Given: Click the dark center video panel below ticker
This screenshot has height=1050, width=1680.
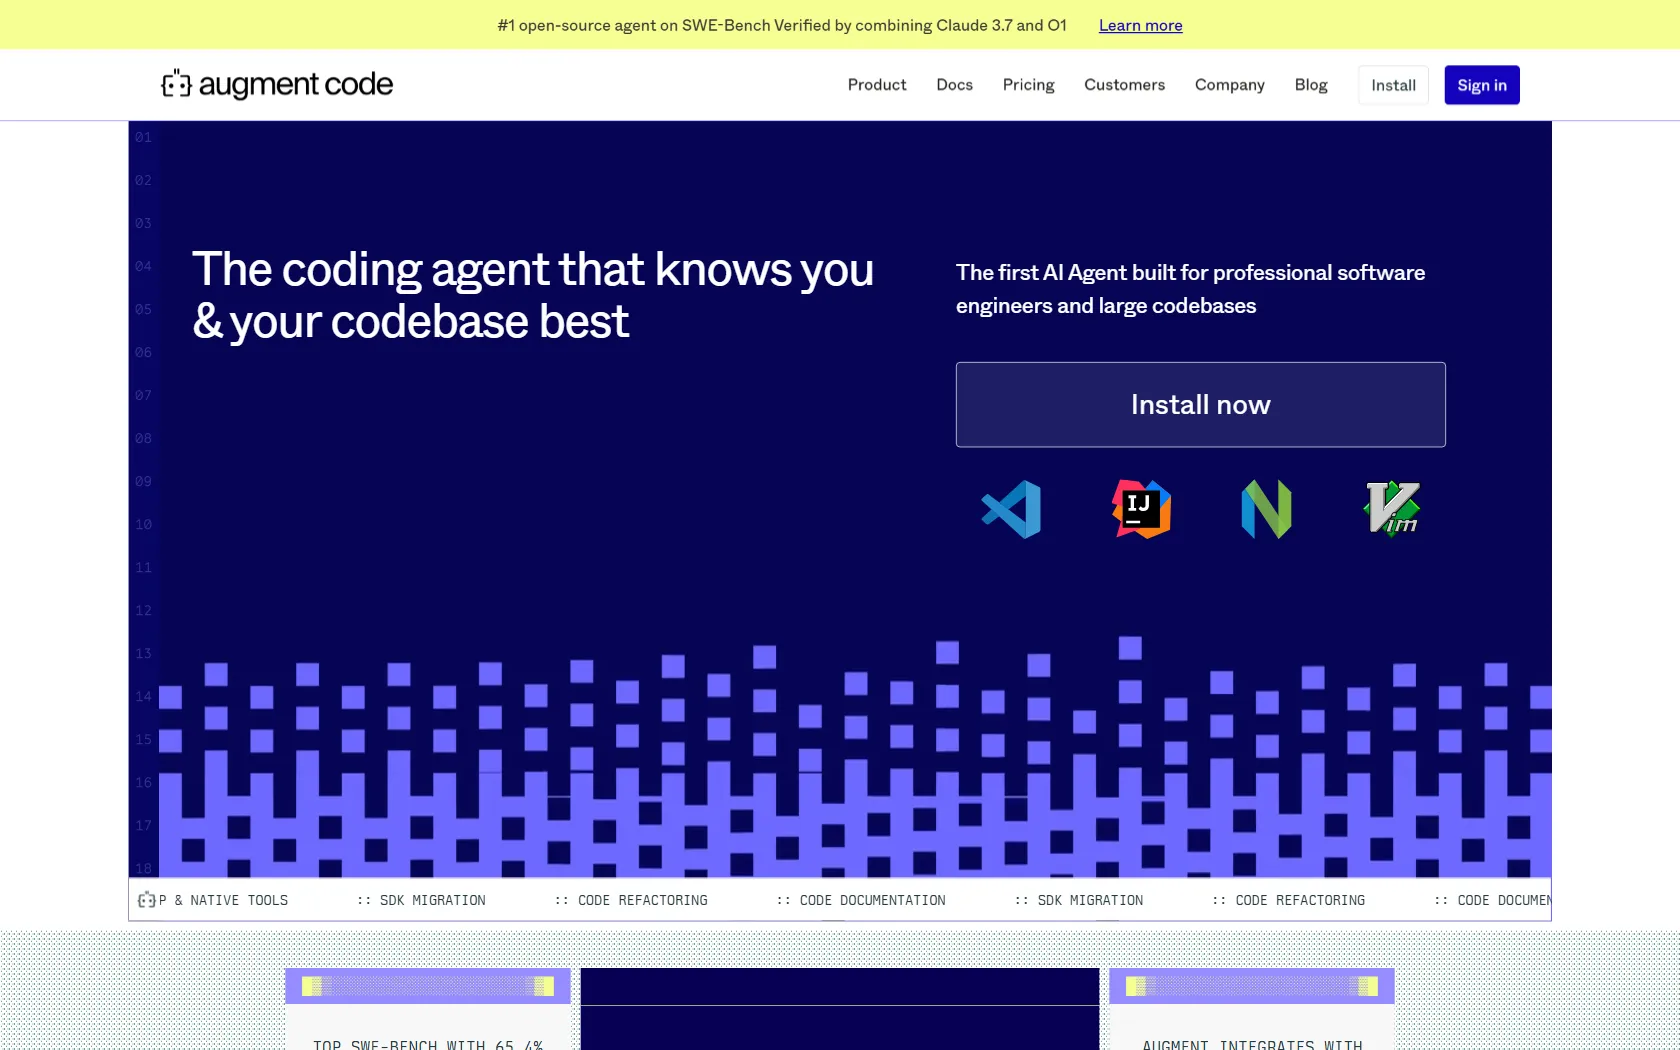Looking at the screenshot, I should click(840, 1009).
